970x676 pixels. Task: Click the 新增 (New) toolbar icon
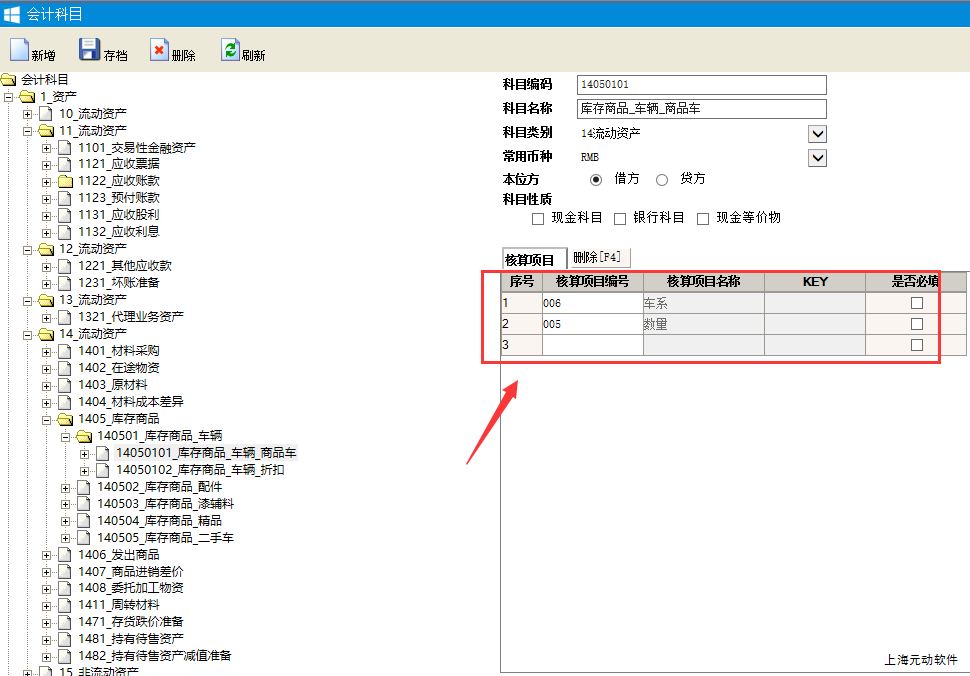coord(19,51)
